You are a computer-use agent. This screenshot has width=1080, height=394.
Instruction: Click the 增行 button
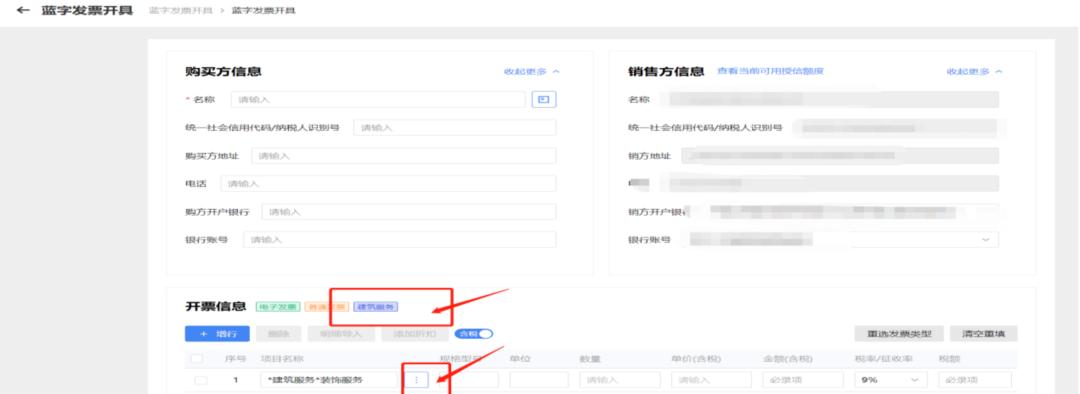(x=217, y=333)
